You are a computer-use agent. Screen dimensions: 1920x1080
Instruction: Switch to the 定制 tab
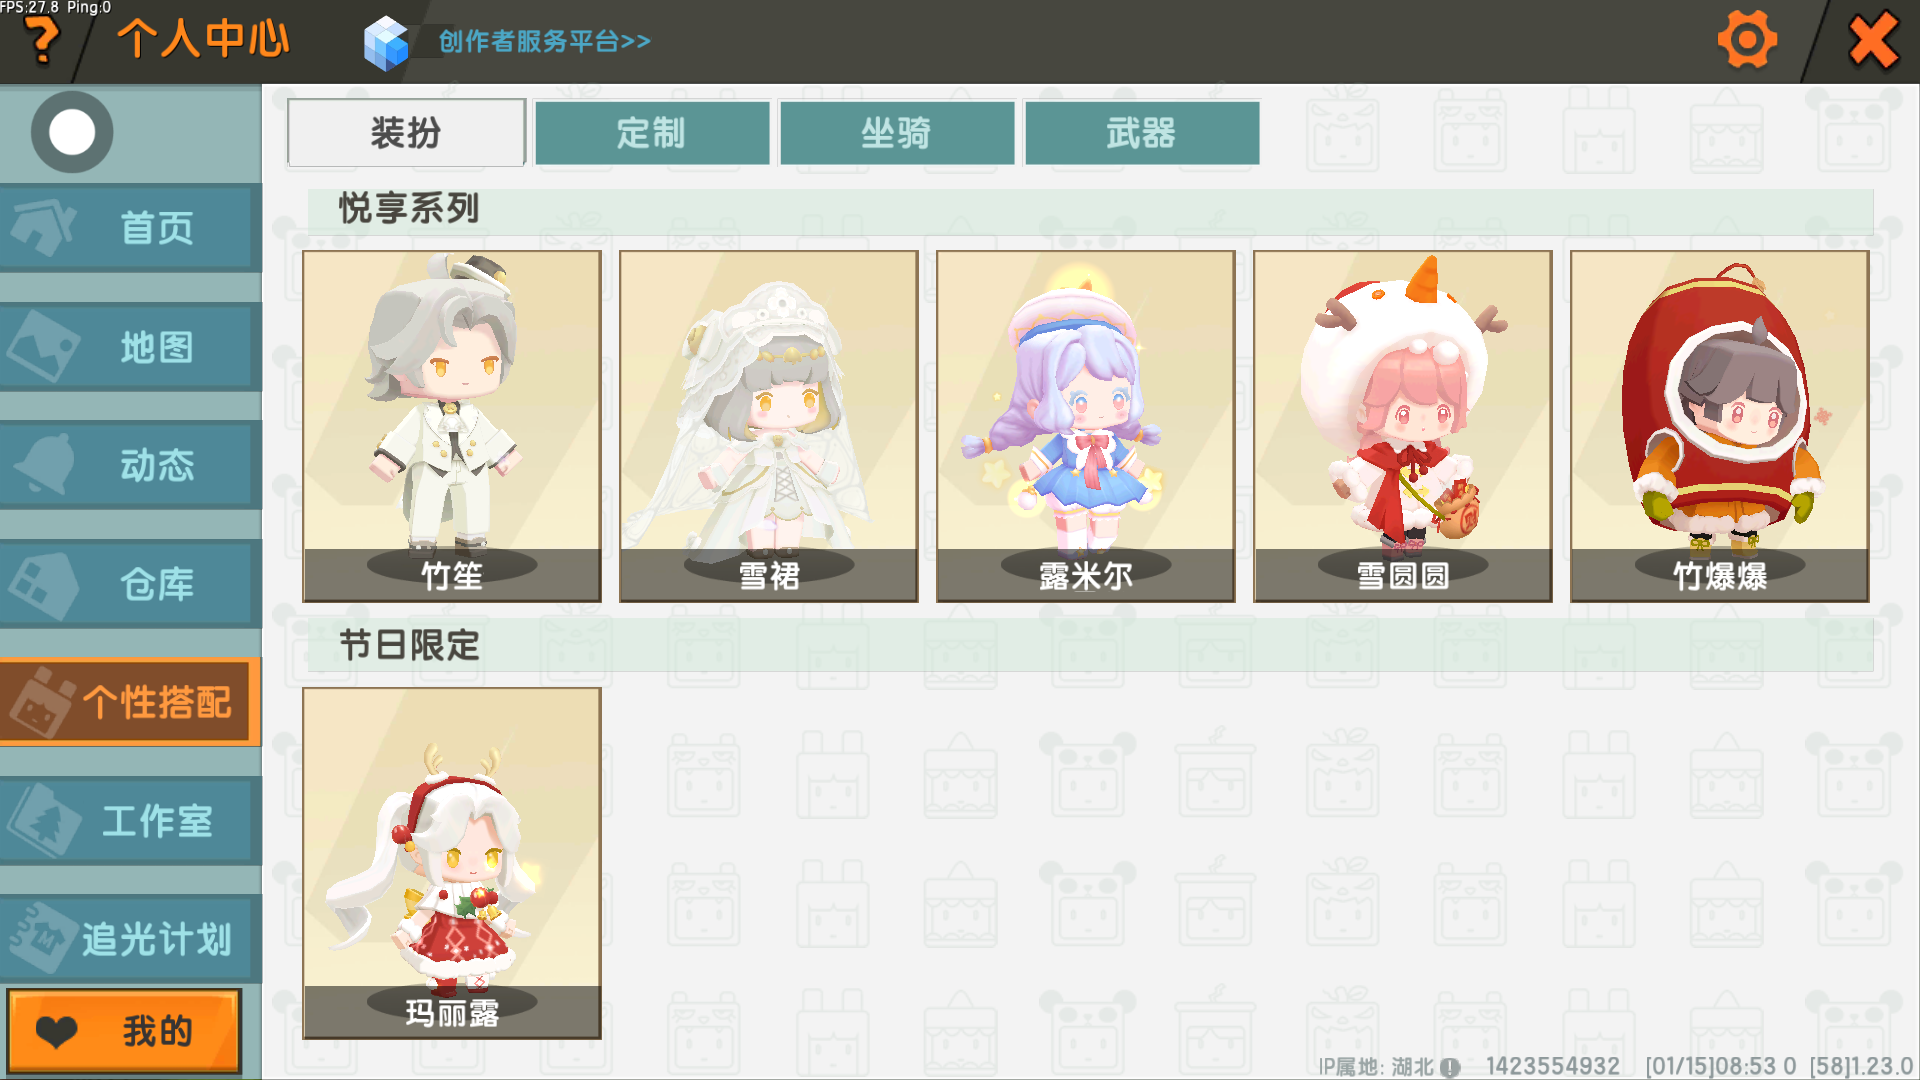(652, 132)
